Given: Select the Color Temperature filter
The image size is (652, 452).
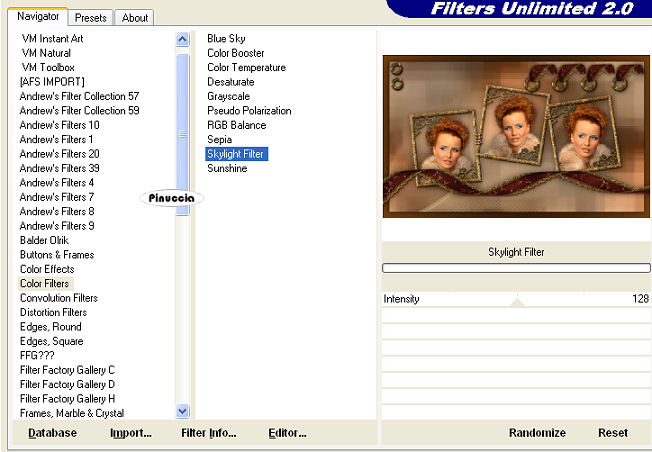Looking at the screenshot, I should pos(247,67).
